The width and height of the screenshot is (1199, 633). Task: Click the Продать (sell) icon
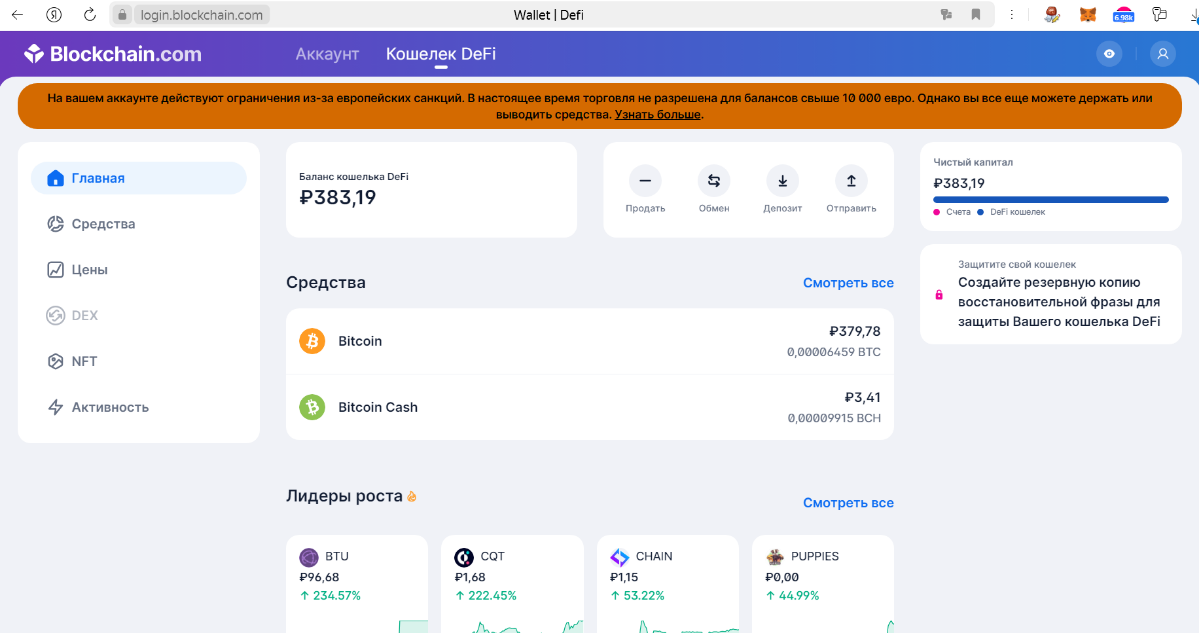tap(645, 182)
